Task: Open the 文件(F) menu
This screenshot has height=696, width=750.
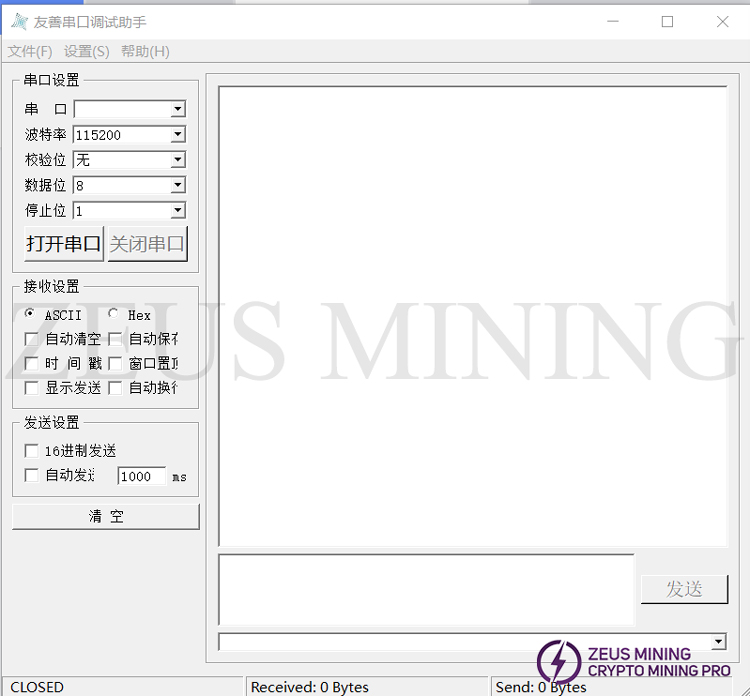Action: (x=30, y=51)
